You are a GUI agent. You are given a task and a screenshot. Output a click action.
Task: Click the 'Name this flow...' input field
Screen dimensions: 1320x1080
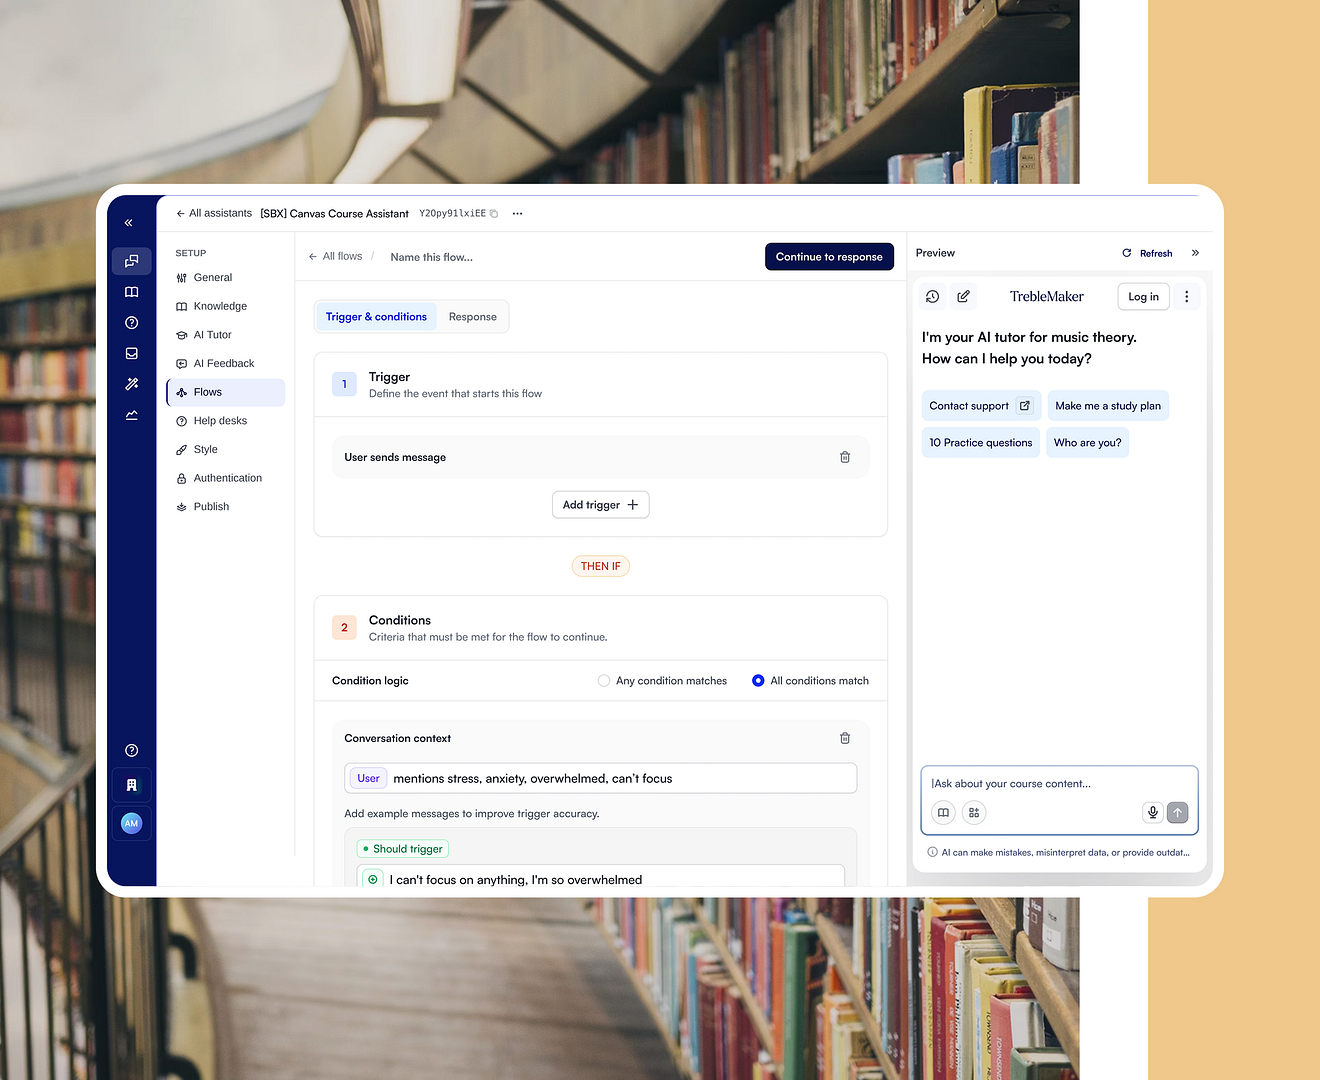[431, 257]
